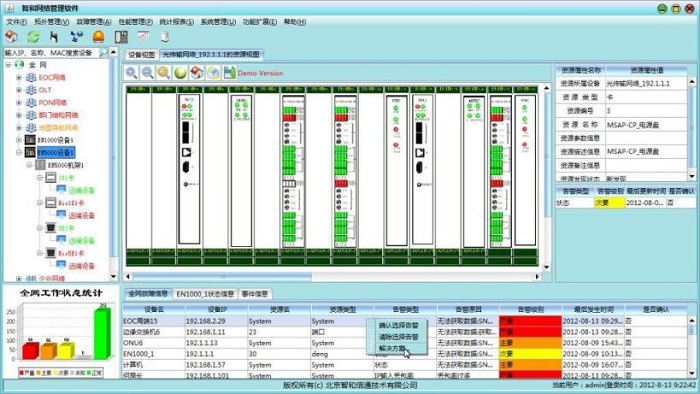Select the 边缘交换机6 alarm row
Image resolution: width=700 pixels, height=394 pixels.
tap(405, 332)
